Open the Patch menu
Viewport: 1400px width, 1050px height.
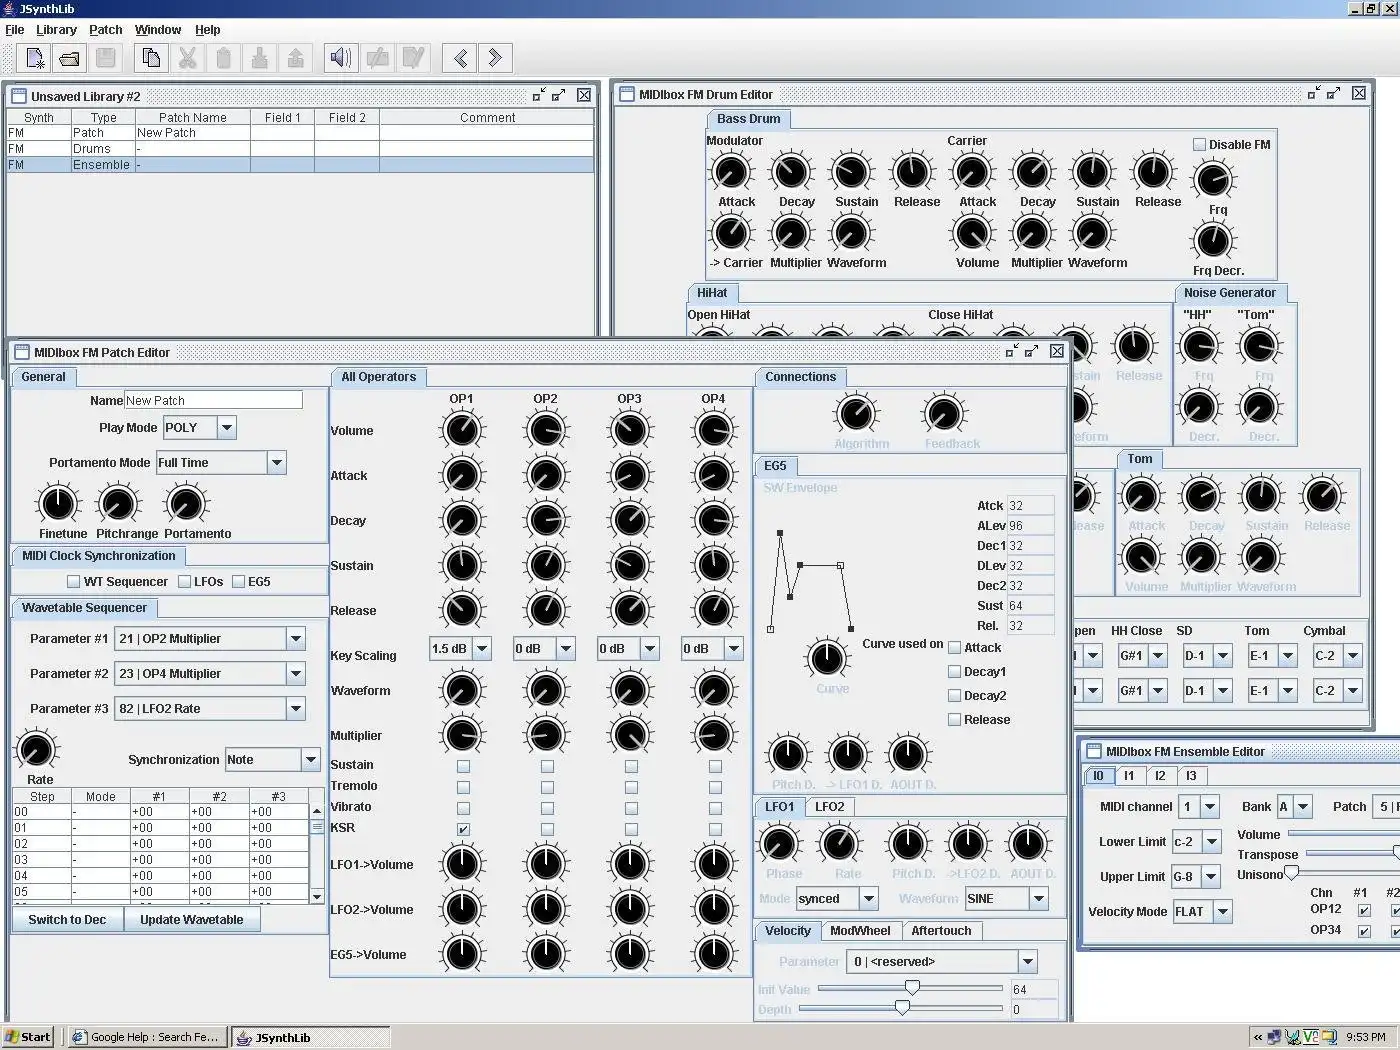[x=106, y=30]
